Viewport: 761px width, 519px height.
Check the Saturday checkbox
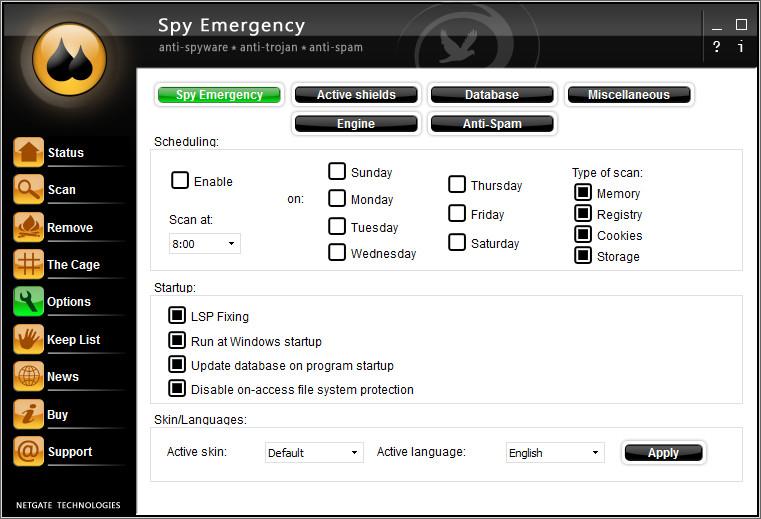pyautogui.click(x=457, y=242)
